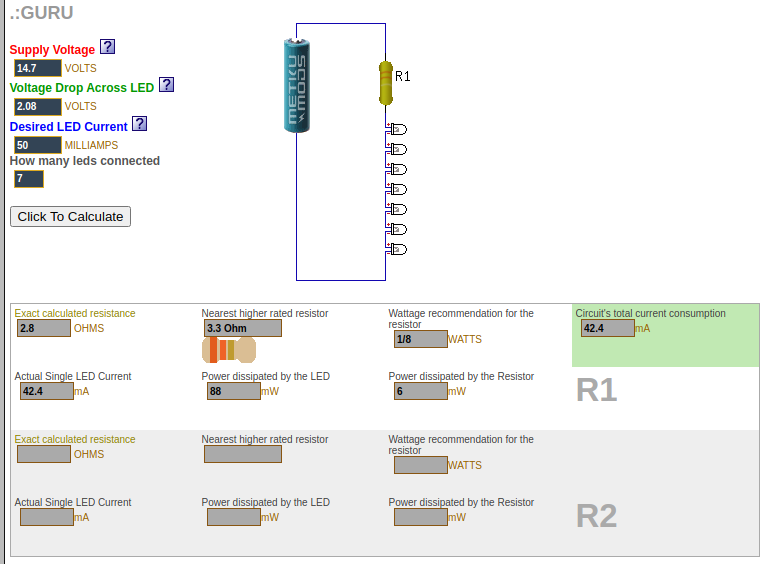
Task: Click the Desired LED Current help icon
Action: click(x=140, y=124)
